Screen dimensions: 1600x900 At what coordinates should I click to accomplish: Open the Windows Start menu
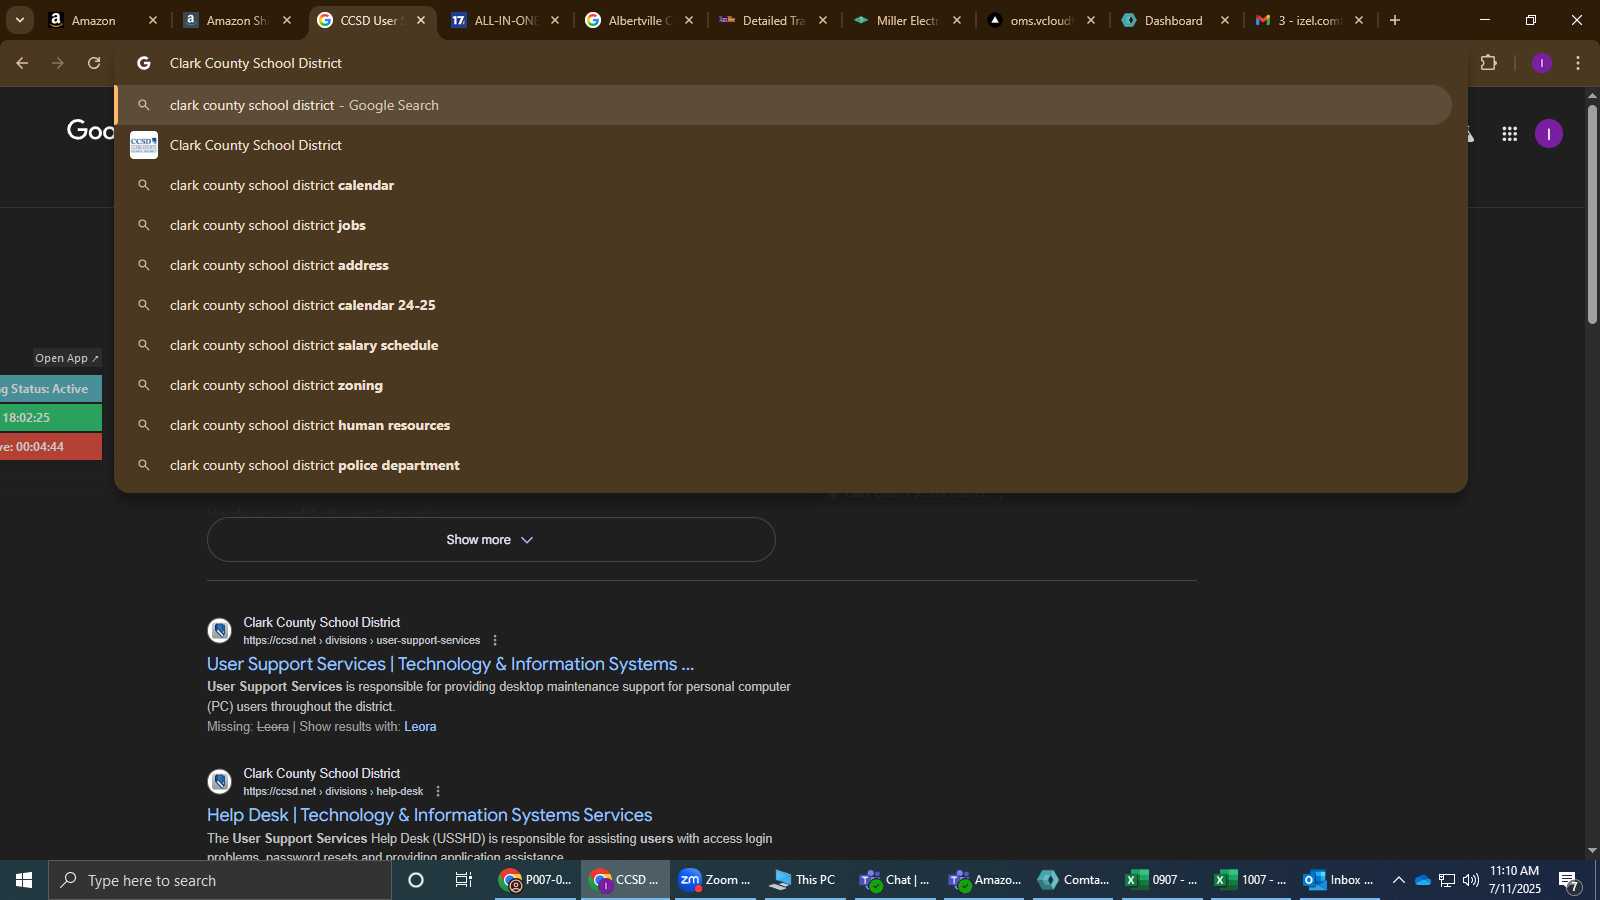24,880
